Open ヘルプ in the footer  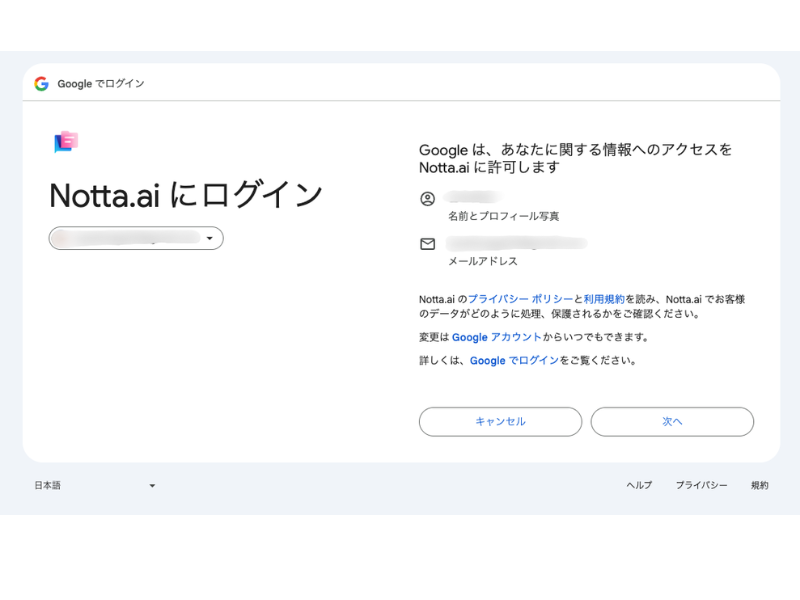pos(639,485)
